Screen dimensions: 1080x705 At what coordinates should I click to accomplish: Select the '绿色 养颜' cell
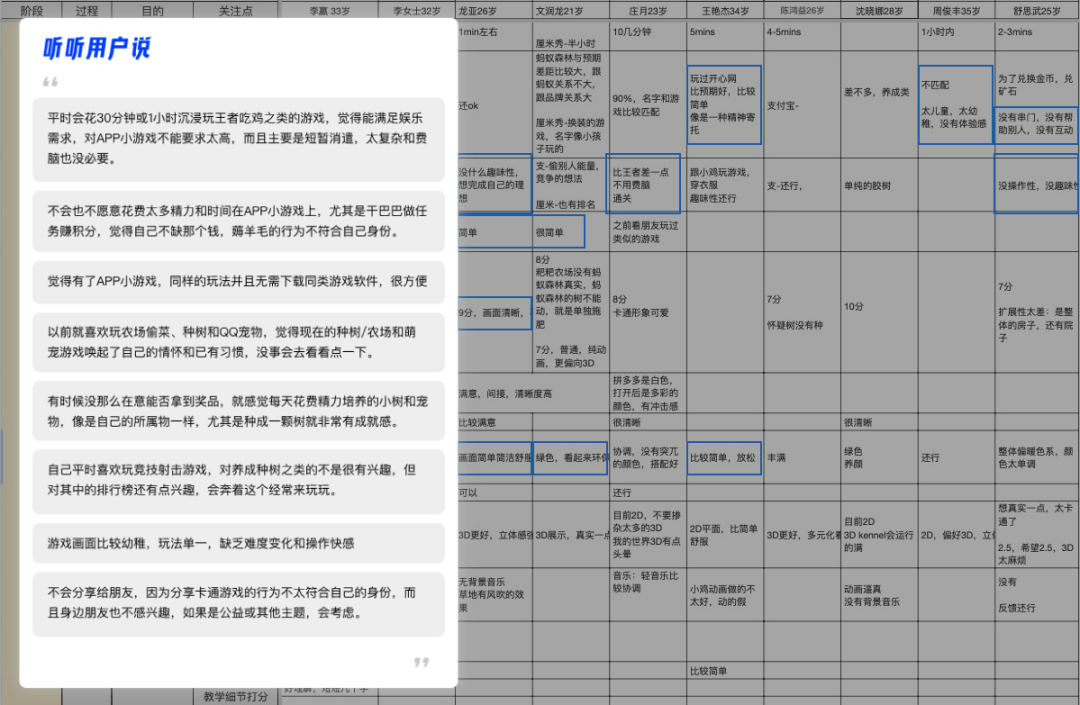[880, 458]
